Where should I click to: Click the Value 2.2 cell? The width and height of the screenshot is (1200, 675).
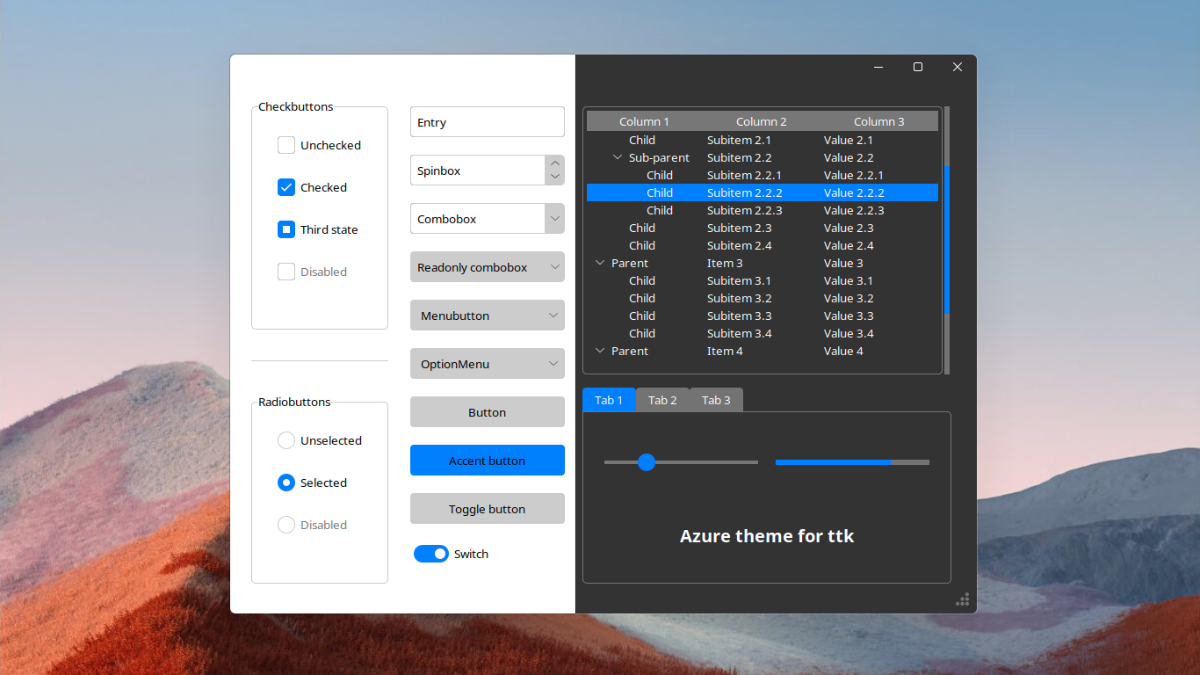(x=848, y=157)
